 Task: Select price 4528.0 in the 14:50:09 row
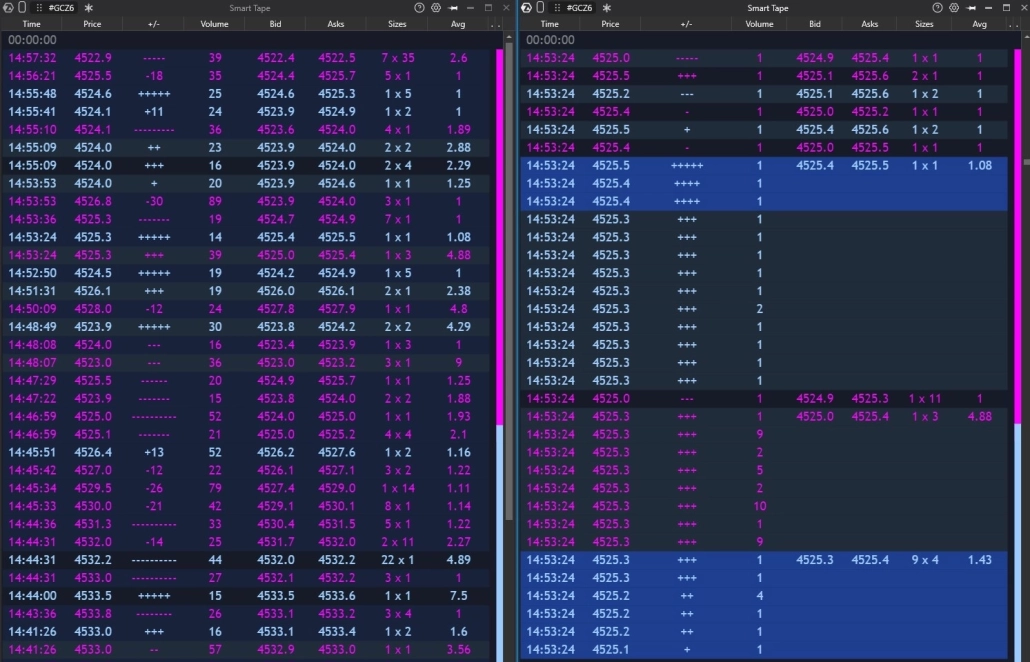pyautogui.click(x=93, y=309)
